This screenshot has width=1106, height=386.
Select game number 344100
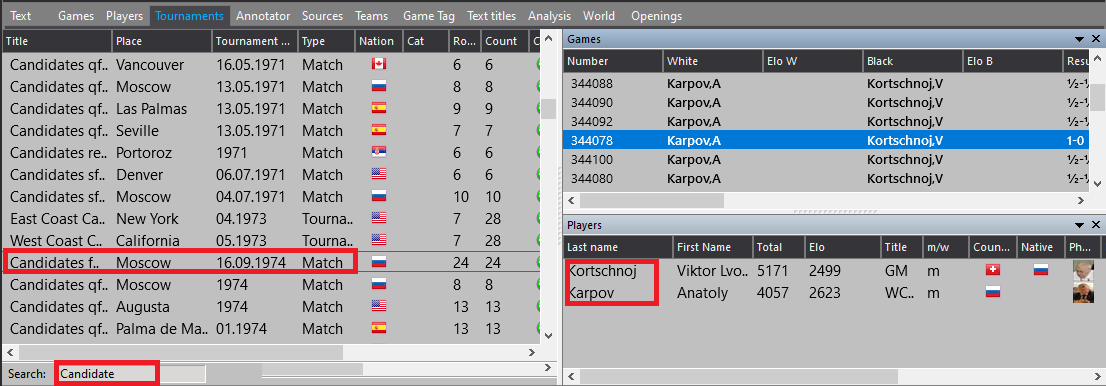827,159
